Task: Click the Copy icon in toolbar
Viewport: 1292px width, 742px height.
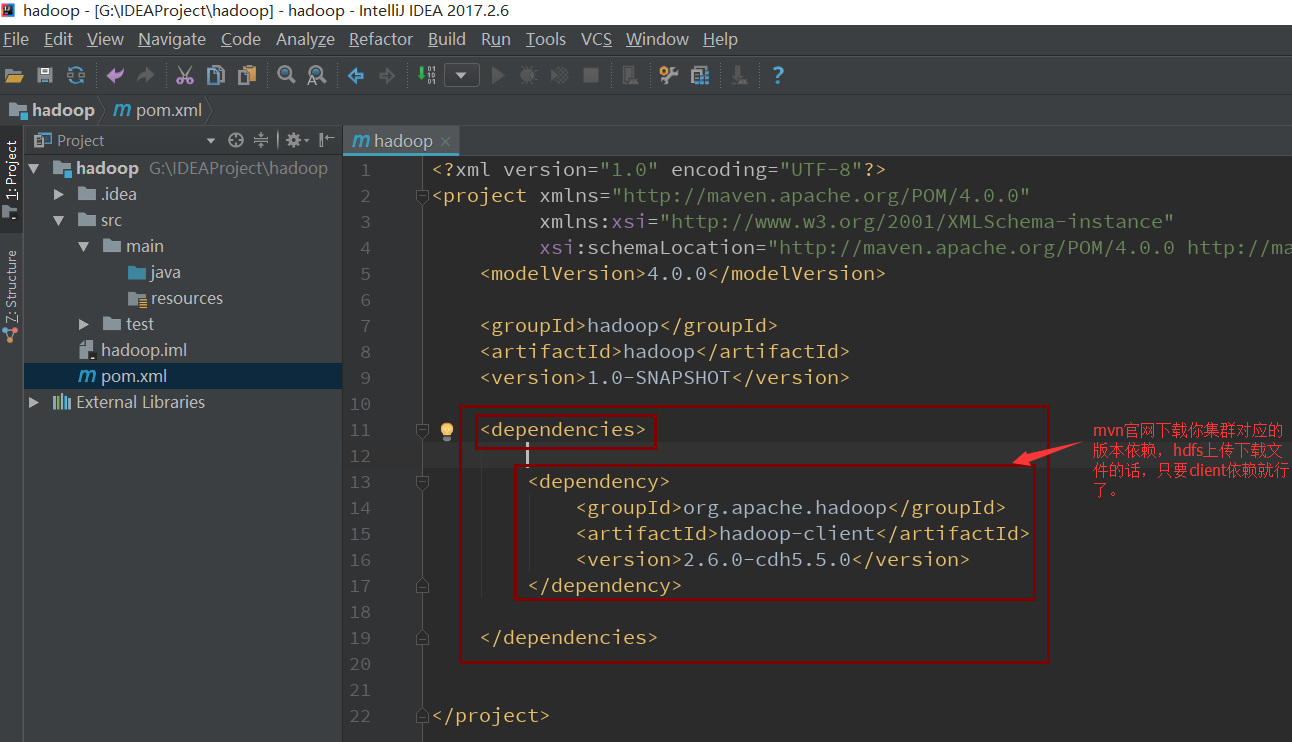Action: (216, 75)
